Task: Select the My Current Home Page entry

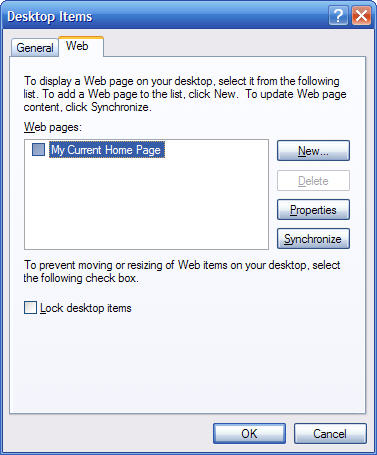Action: pos(106,150)
